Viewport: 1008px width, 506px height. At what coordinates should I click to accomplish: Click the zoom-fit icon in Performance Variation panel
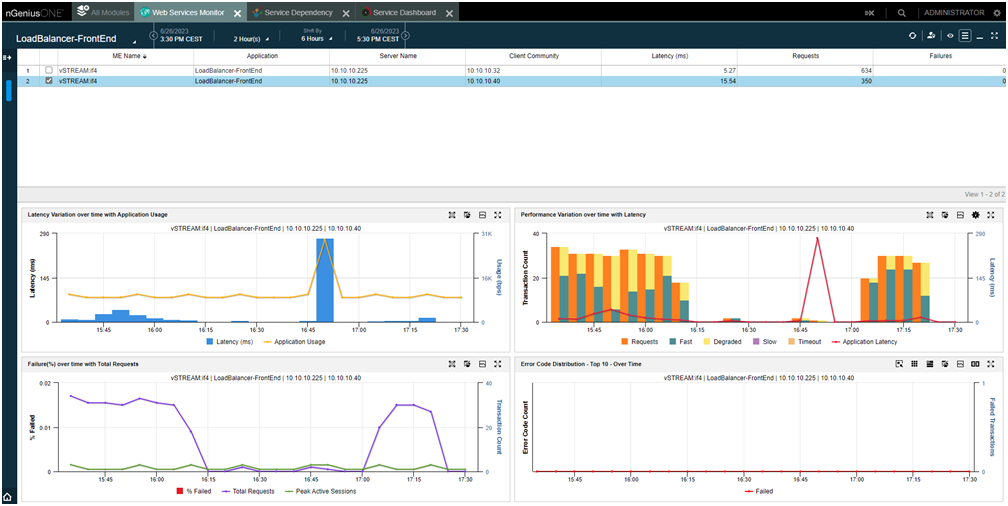pos(930,215)
